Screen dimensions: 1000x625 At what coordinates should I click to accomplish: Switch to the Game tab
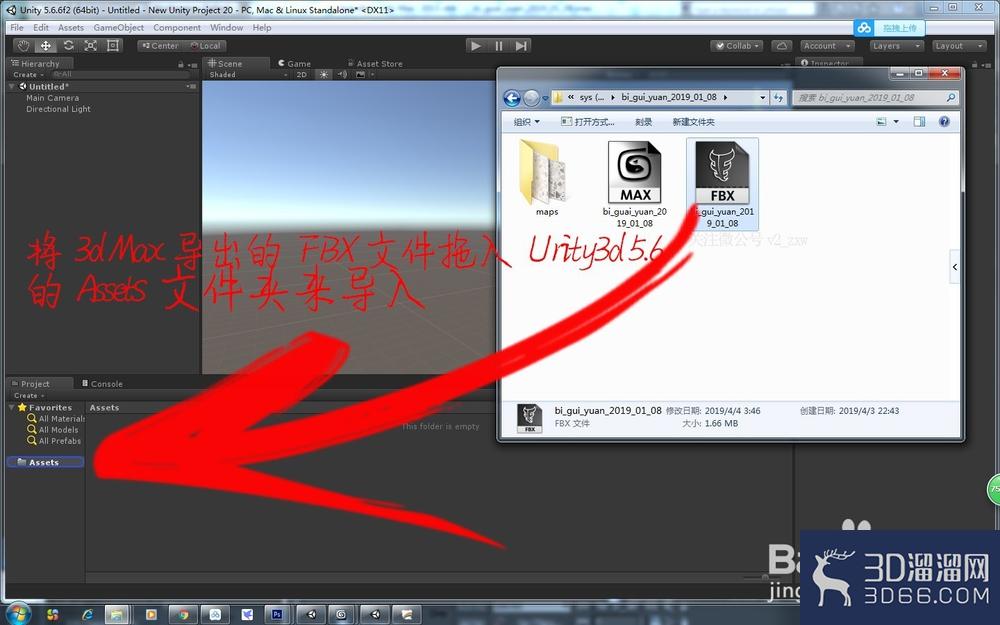click(x=295, y=63)
